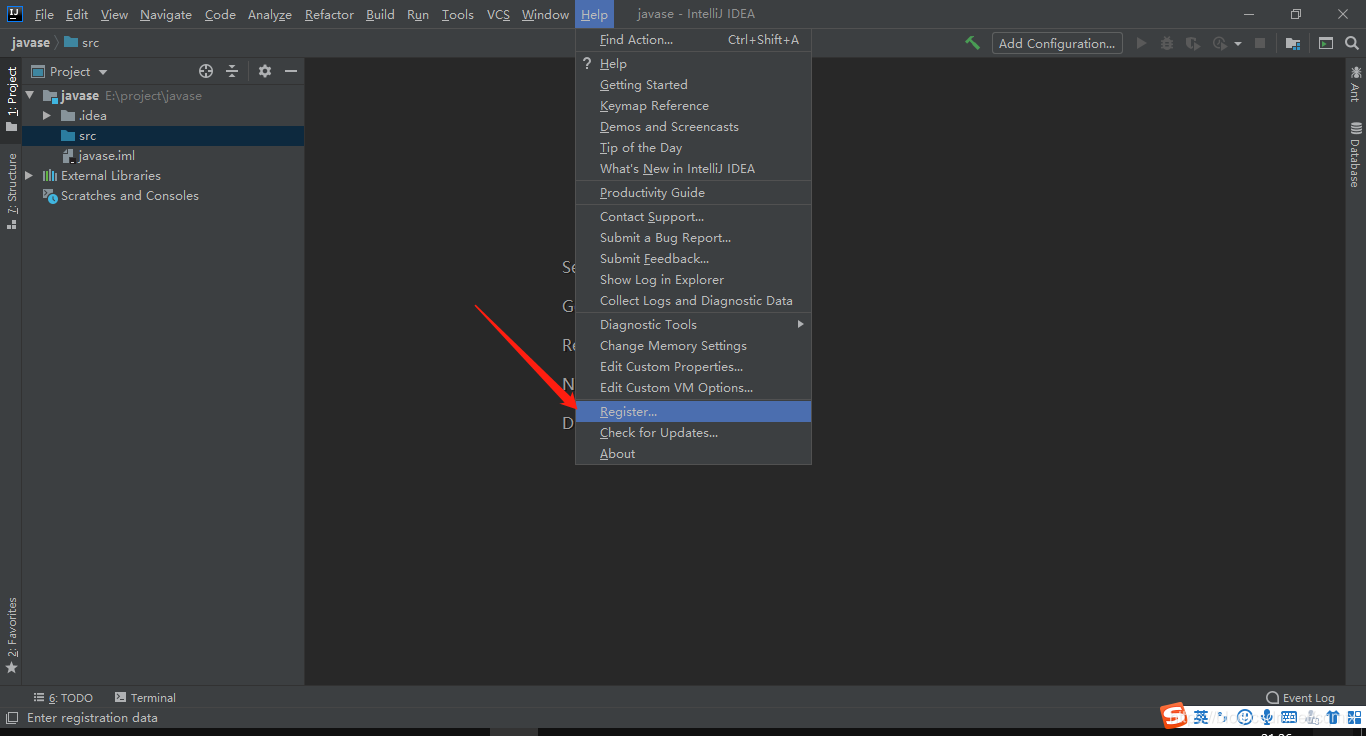This screenshot has width=1366, height=736.
Task: Open Project panel settings gear
Action: [x=265, y=71]
